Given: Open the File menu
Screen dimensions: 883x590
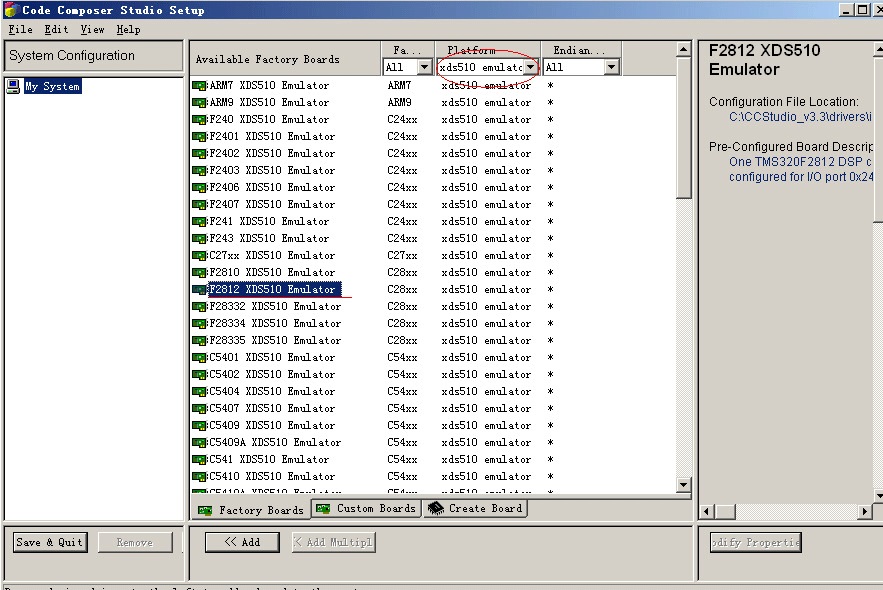Looking at the screenshot, I should coord(20,29).
